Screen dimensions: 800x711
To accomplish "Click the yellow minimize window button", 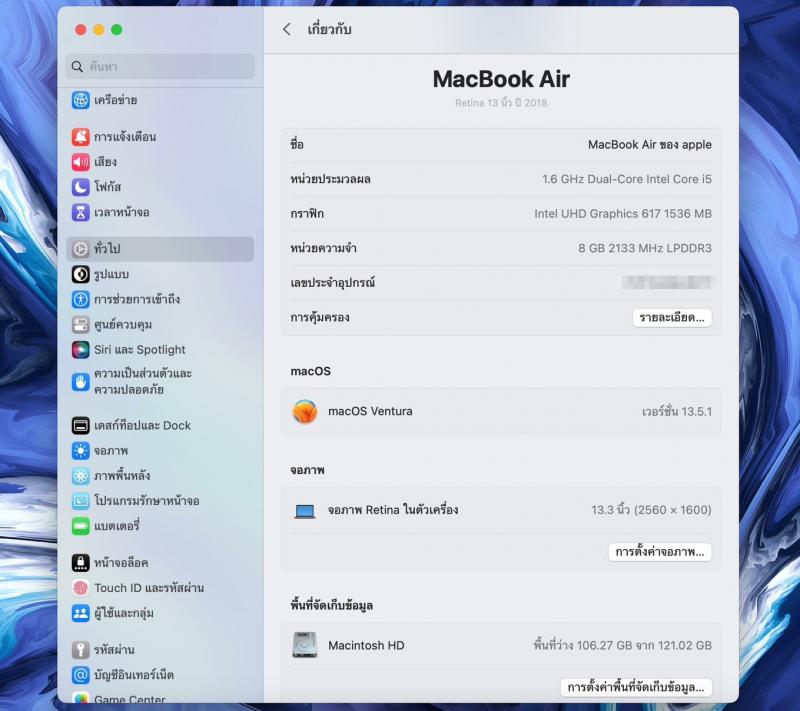I will (99, 30).
